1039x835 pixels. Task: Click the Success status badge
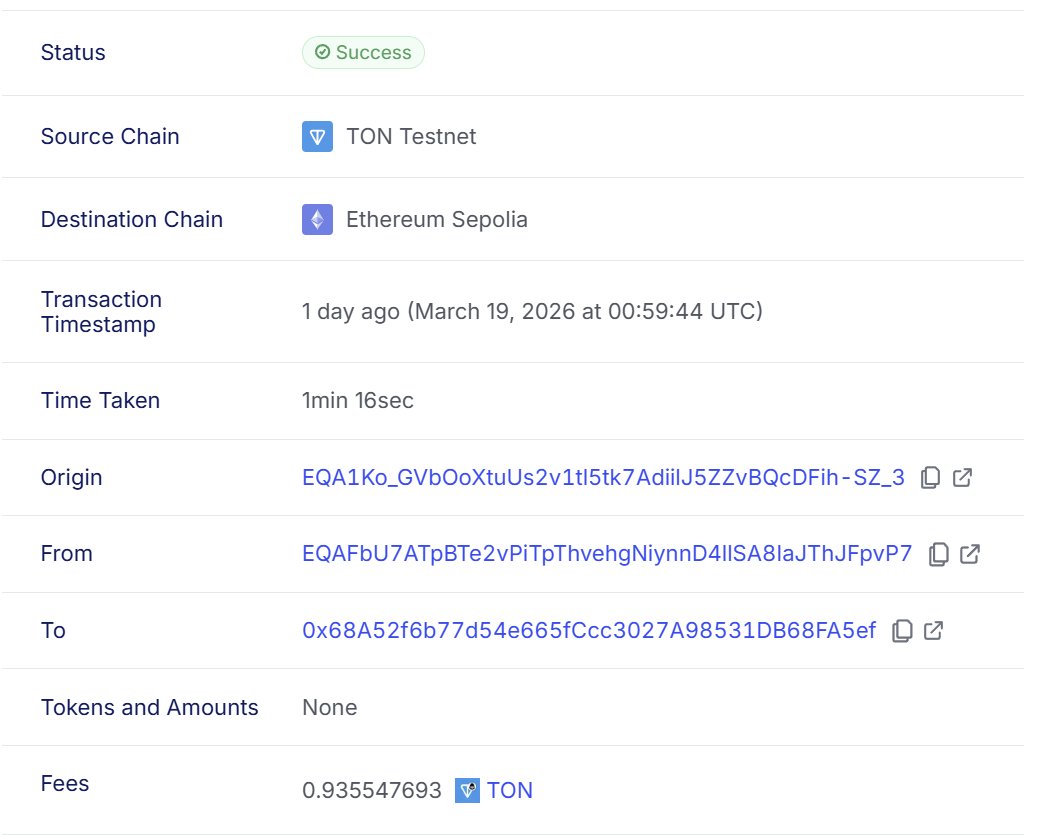(363, 52)
